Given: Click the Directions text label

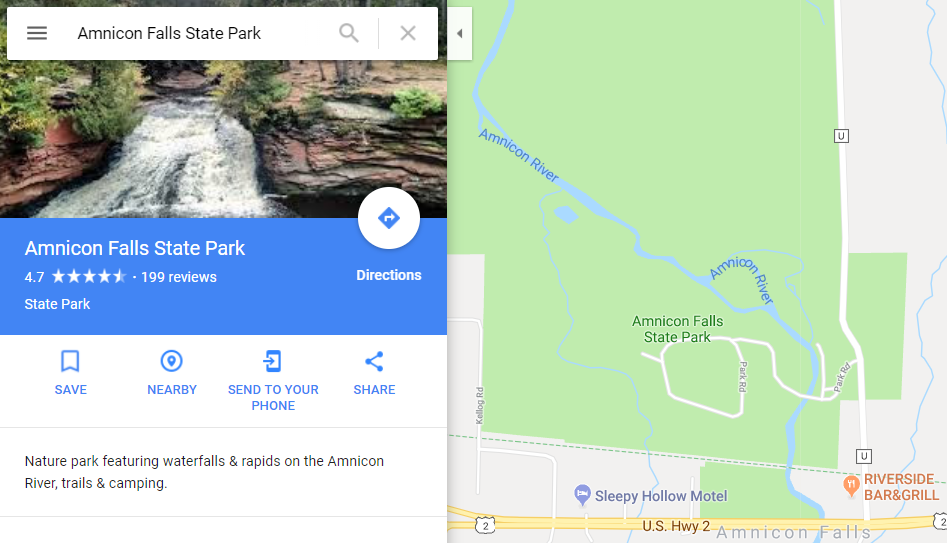Looking at the screenshot, I should [x=389, y=275].
